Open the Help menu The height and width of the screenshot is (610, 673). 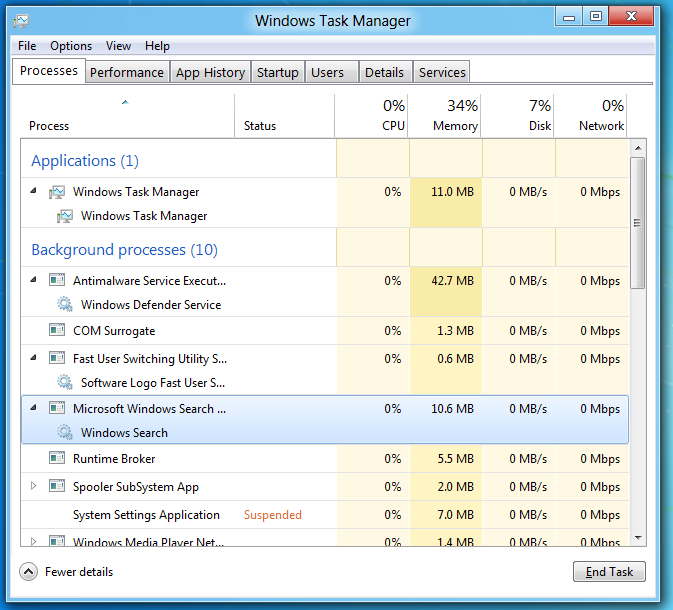tap(157, 46)
